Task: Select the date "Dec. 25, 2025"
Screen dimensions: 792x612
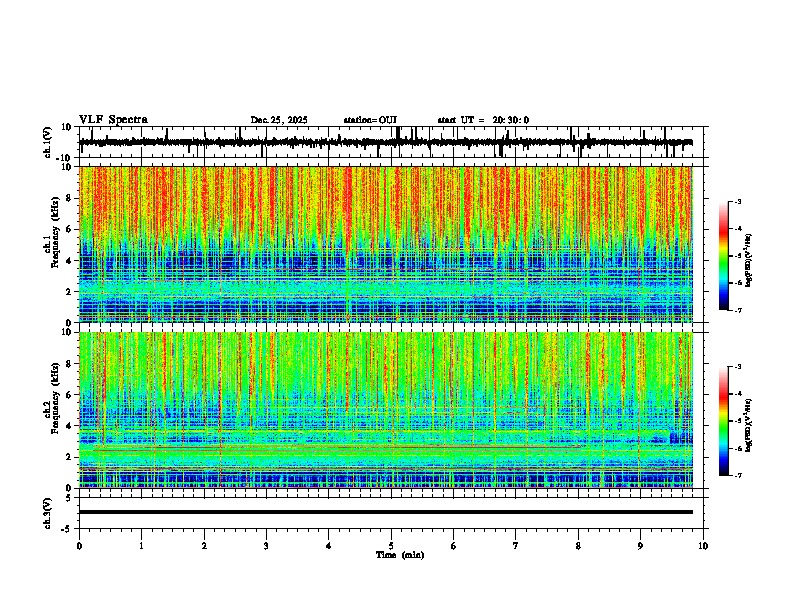Action: click(x=279, y=120)
